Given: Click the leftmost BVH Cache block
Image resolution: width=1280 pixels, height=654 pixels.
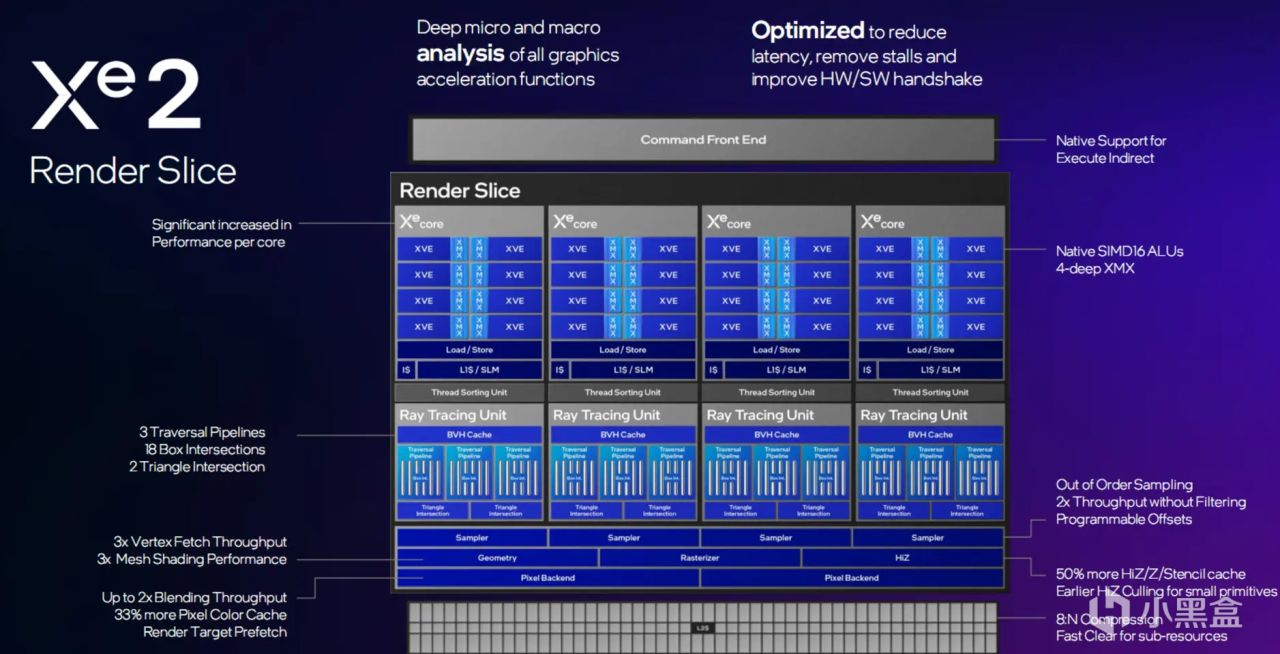Looking at the screenshot, I should click(469, 435).
